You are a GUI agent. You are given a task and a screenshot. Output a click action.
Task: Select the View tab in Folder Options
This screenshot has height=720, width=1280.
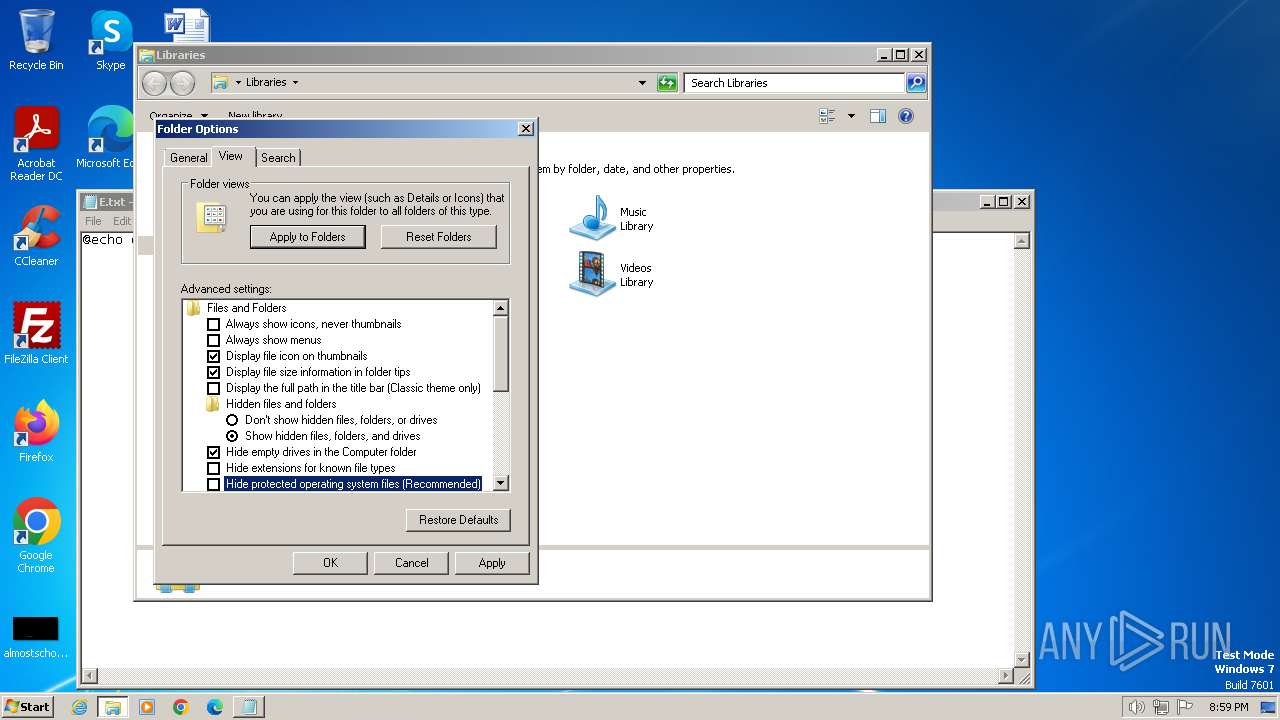click(x=231, y=156)
